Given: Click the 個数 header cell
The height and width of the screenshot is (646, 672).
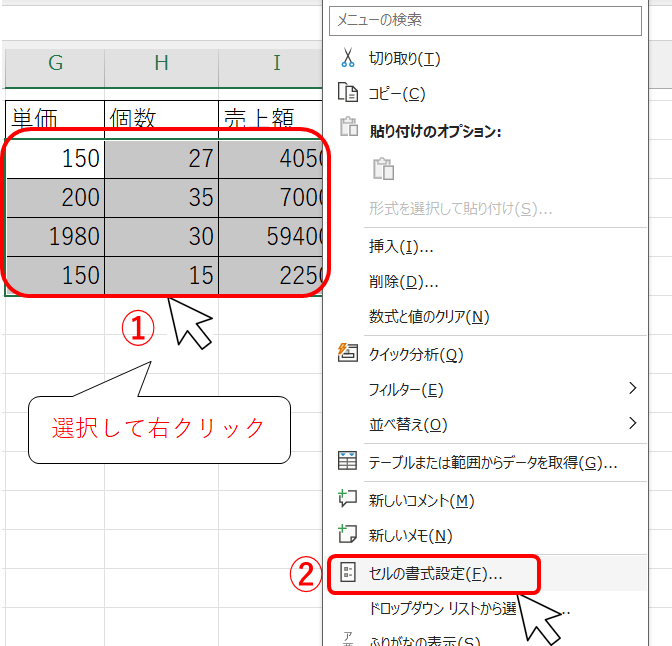Looking at the screenshot, I should [x=161, y=119].
